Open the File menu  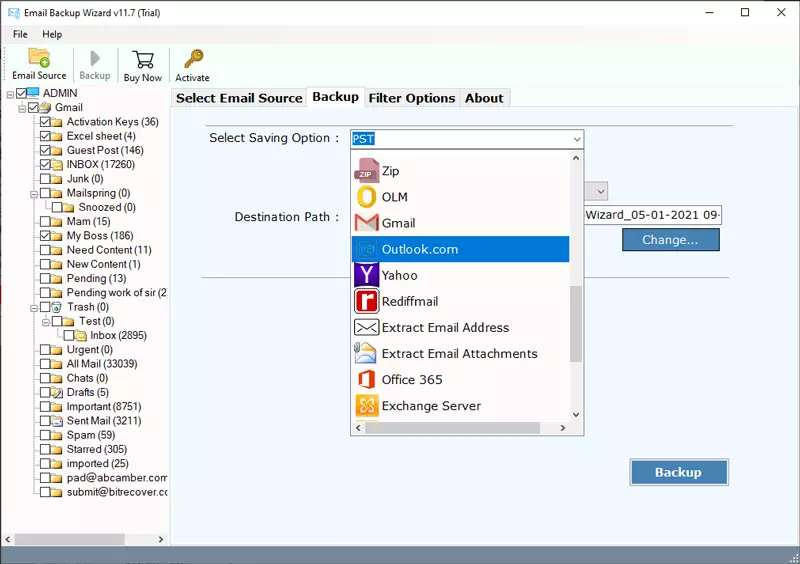click(x=20, y=34)
